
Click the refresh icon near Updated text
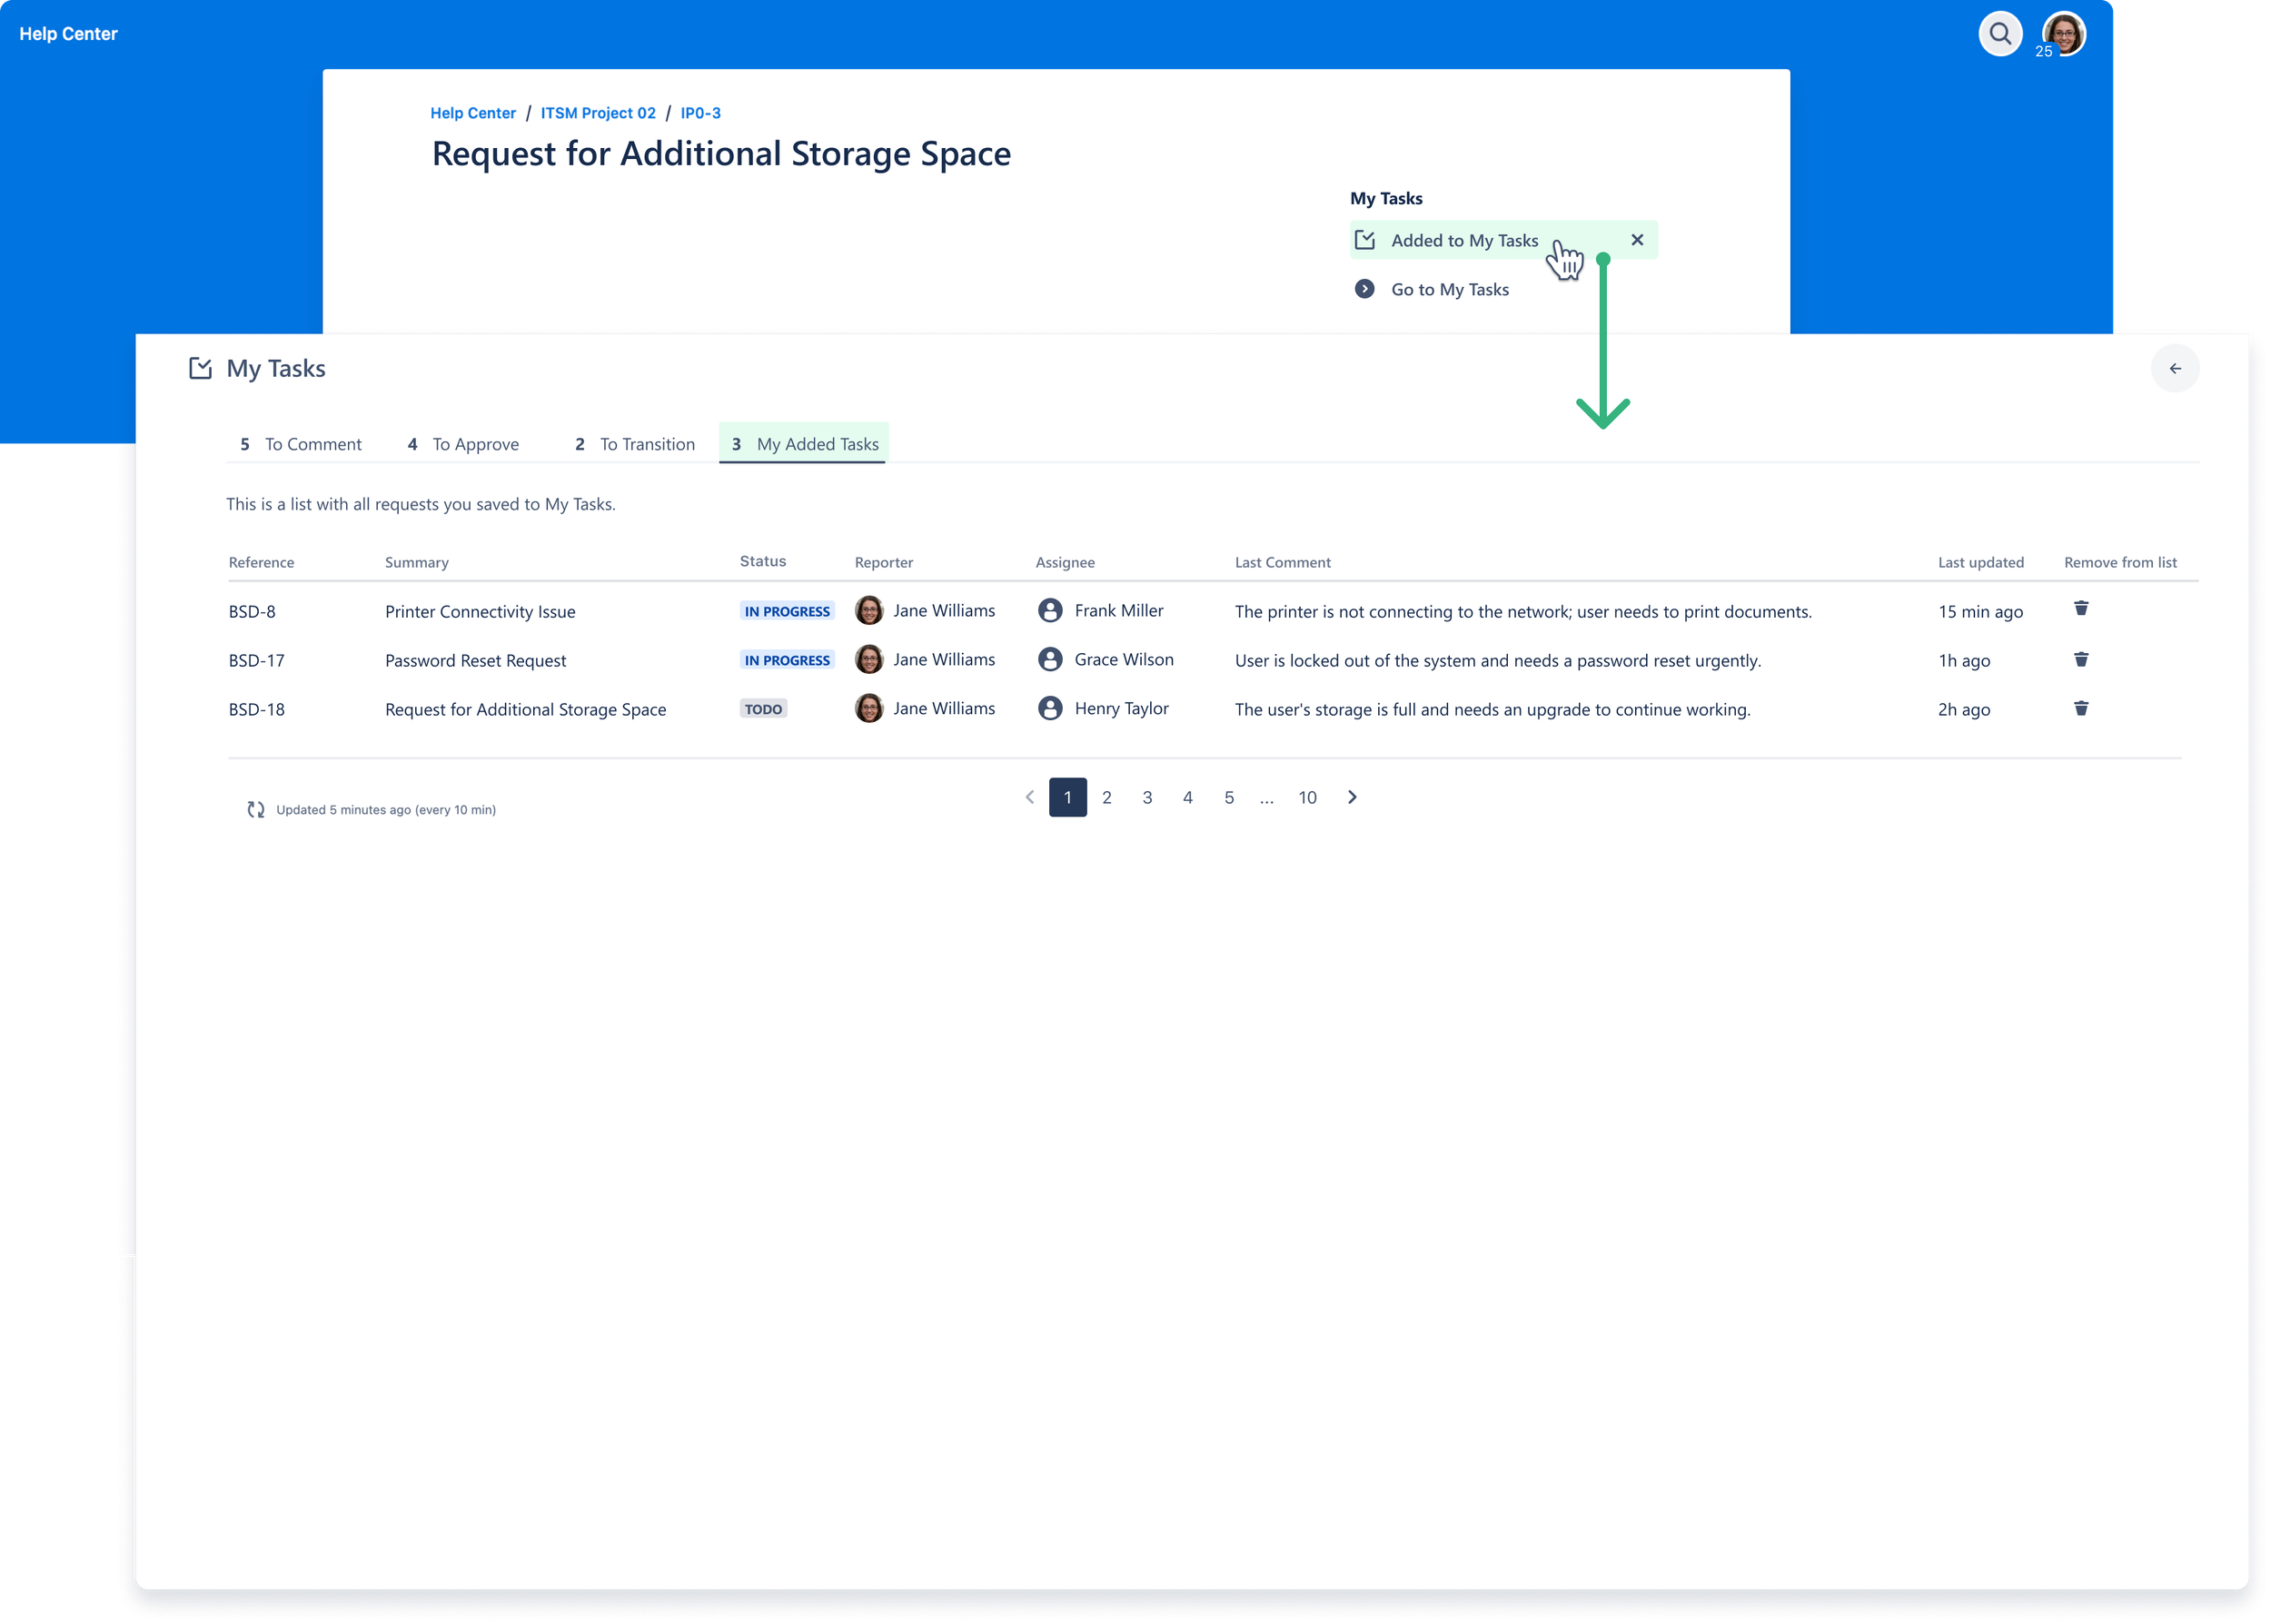tap(256, 810)
